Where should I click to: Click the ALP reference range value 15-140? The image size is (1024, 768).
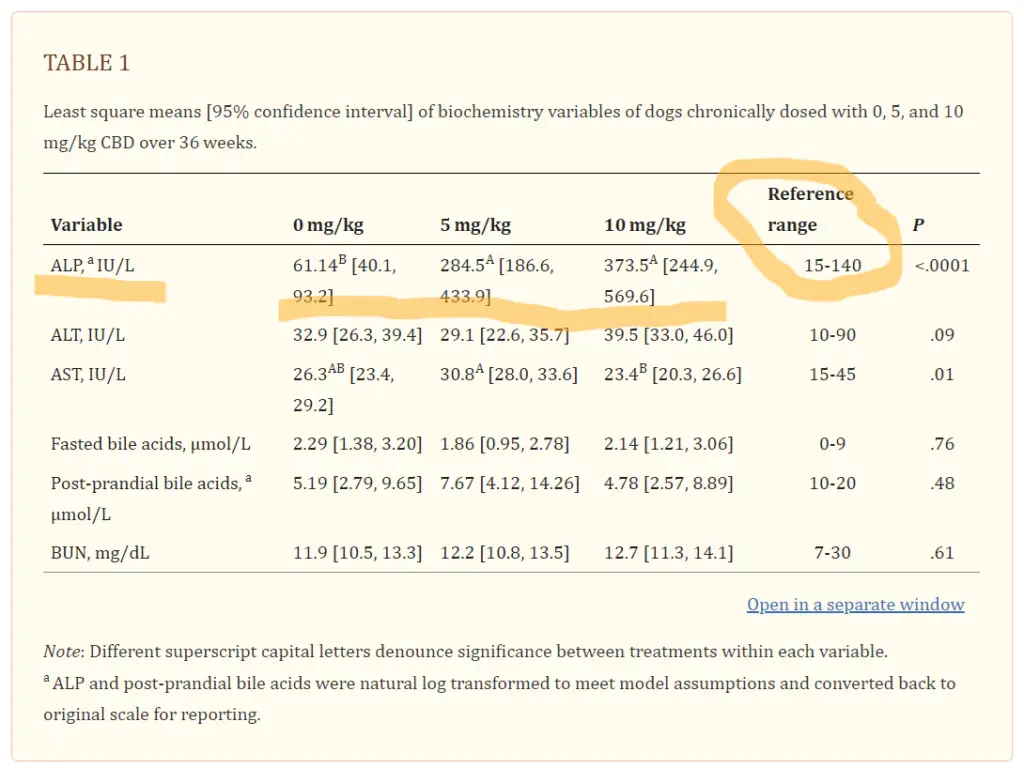click(833, 266)
